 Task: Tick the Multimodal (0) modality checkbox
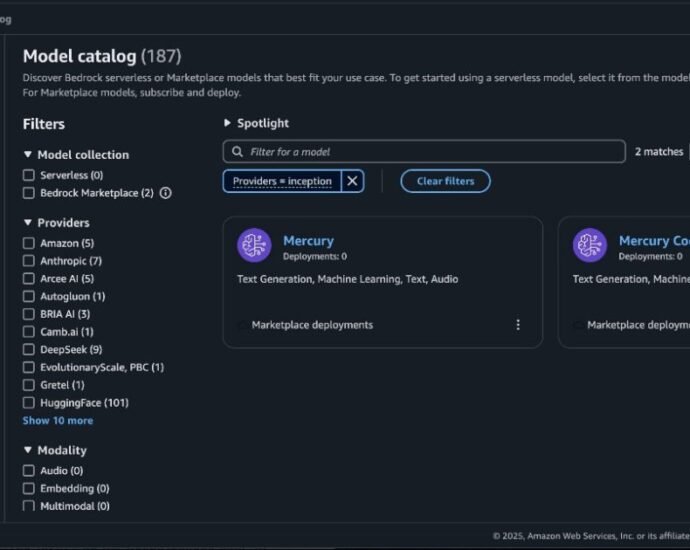[29, 506]
